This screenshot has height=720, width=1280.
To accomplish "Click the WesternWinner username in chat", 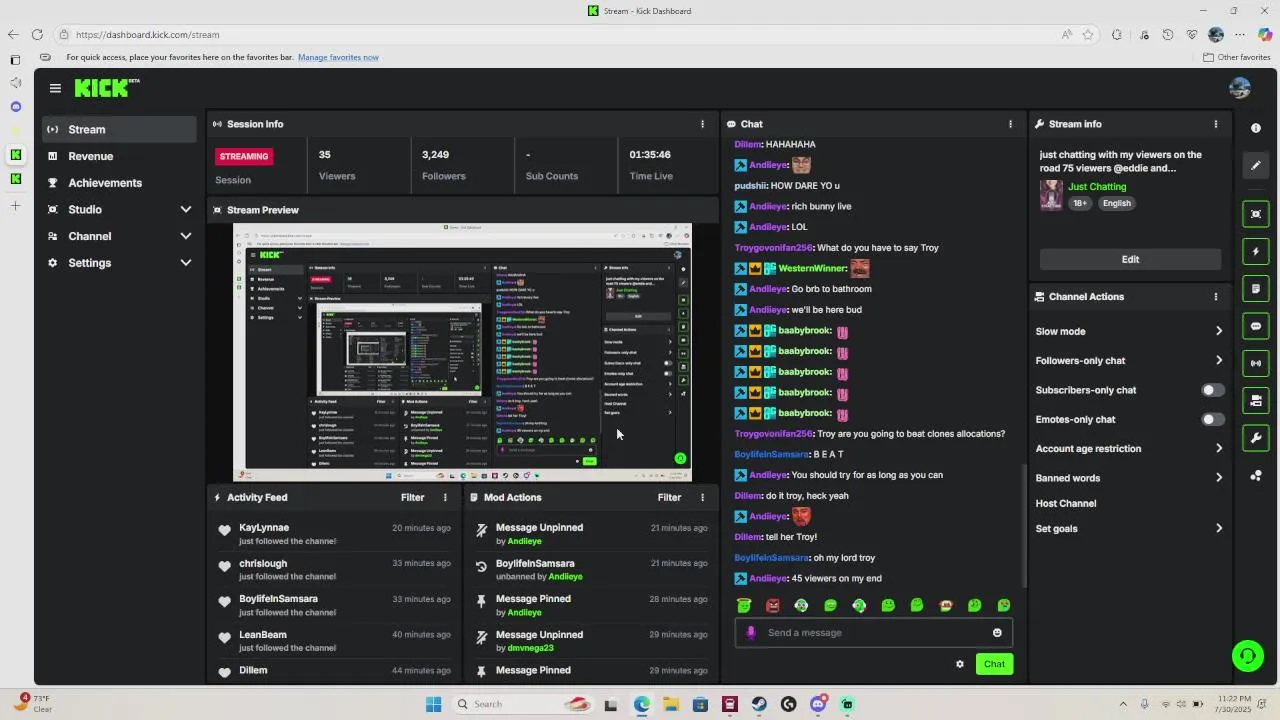I will pos(813,269).
